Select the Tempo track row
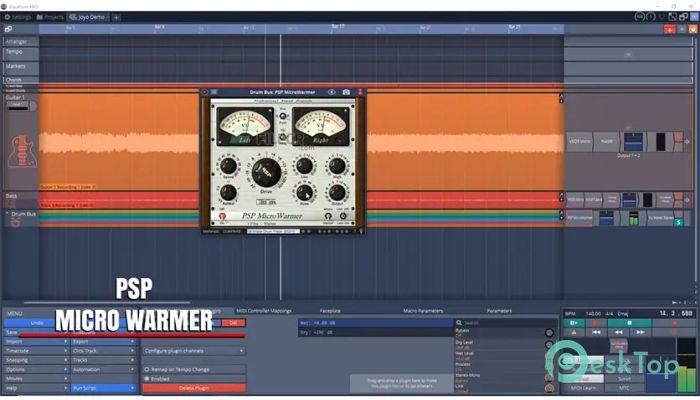 point(21,54)
